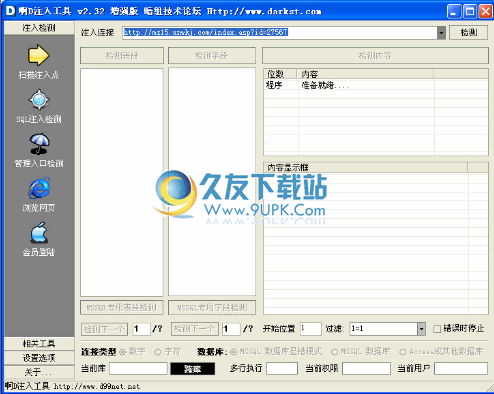494x394 pixels.
Task: Close the 啊D注入工具 window
Action: [485, 12]
